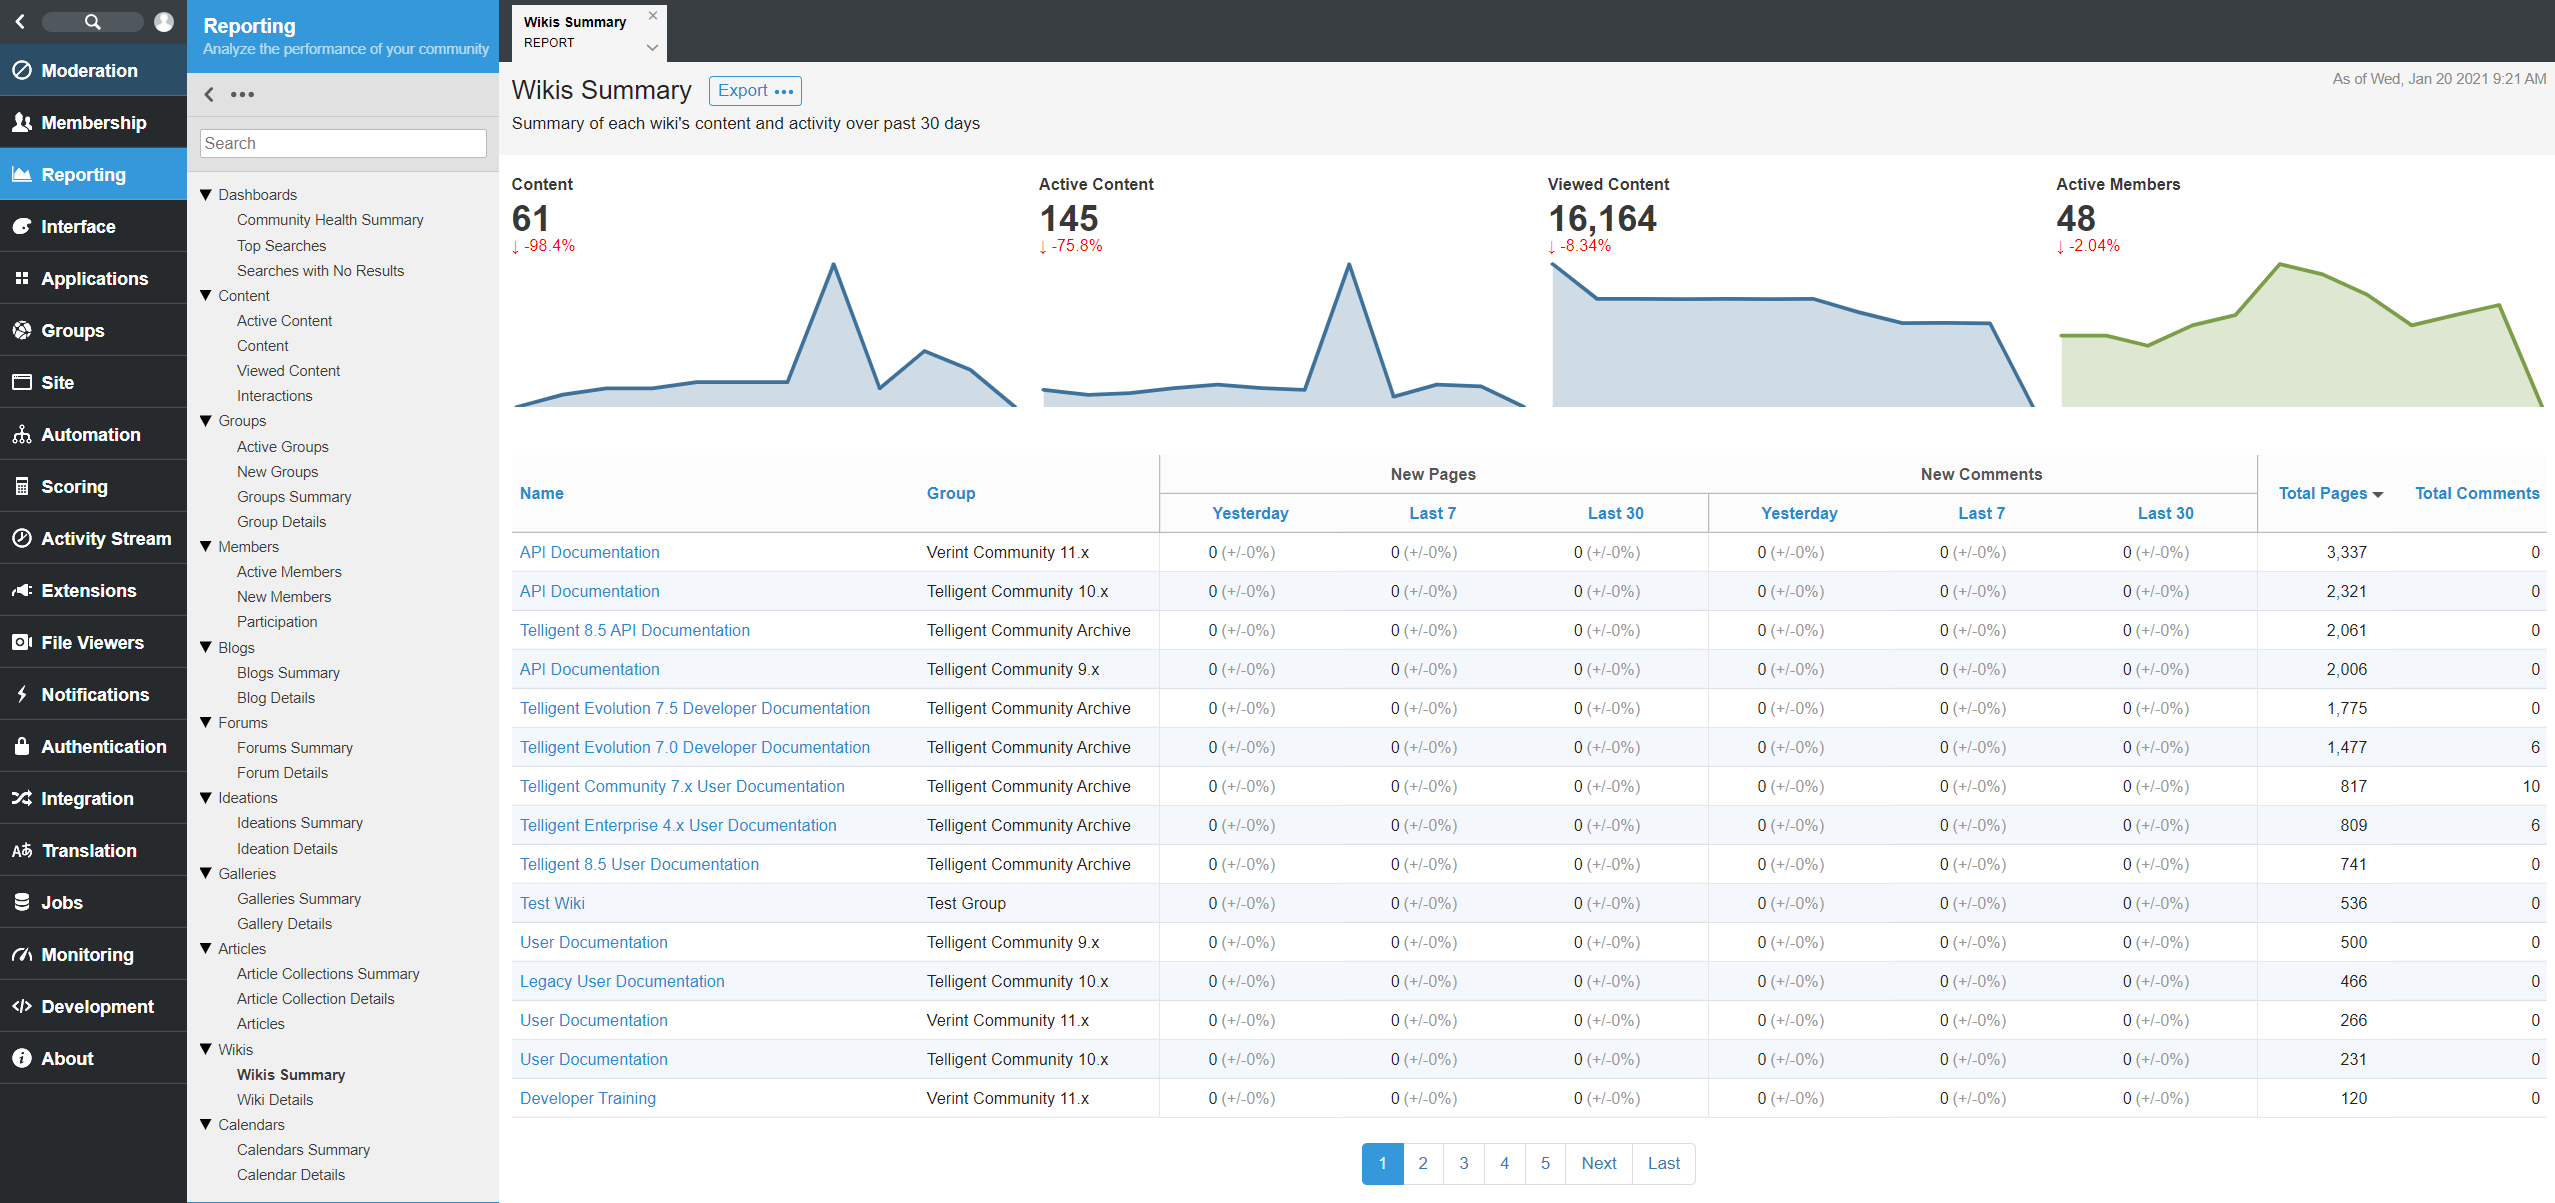The width and height of the screenshot is (2555, 1203).
Task: Collapse the Calendars tree section
Action: tap(206, 1125)
